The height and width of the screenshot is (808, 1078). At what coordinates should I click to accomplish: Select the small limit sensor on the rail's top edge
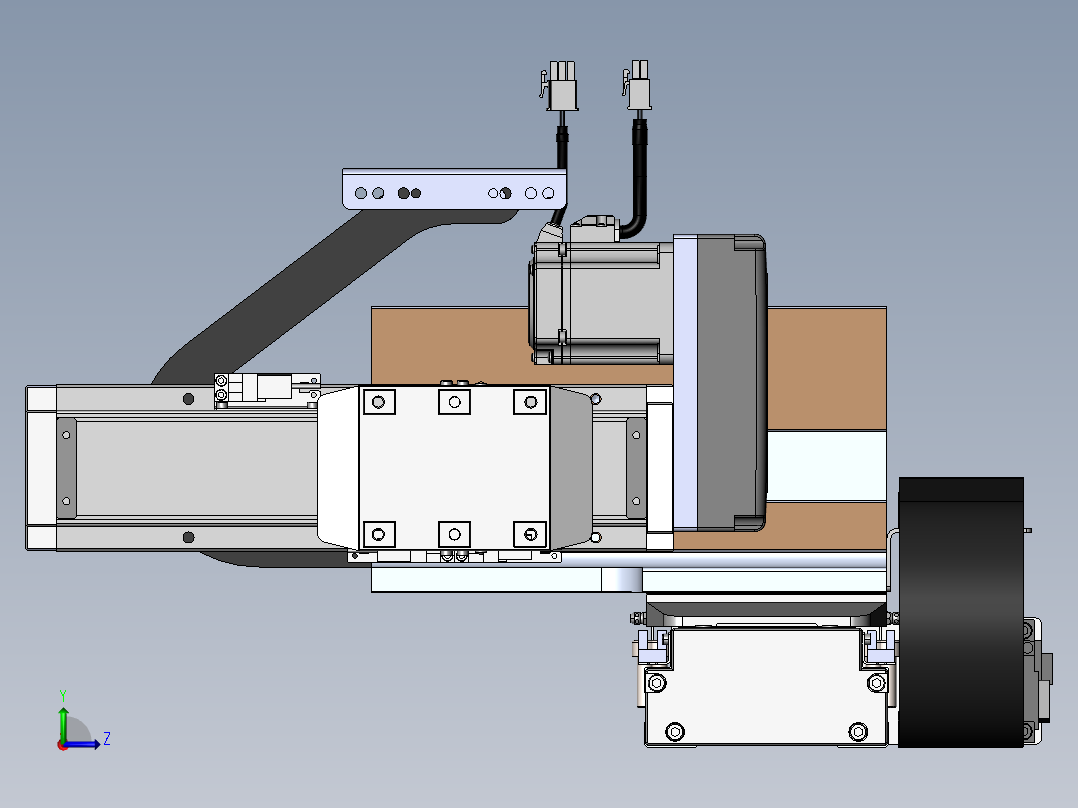click(x=267, y=389)
